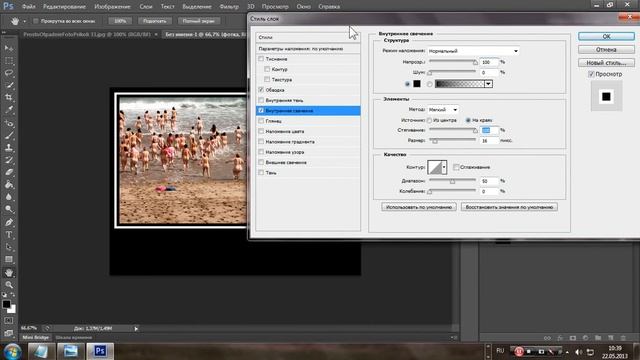Select the Quick Selection tool
The height and width of the screenshot is (360, 640).
(x=9, y=85)
